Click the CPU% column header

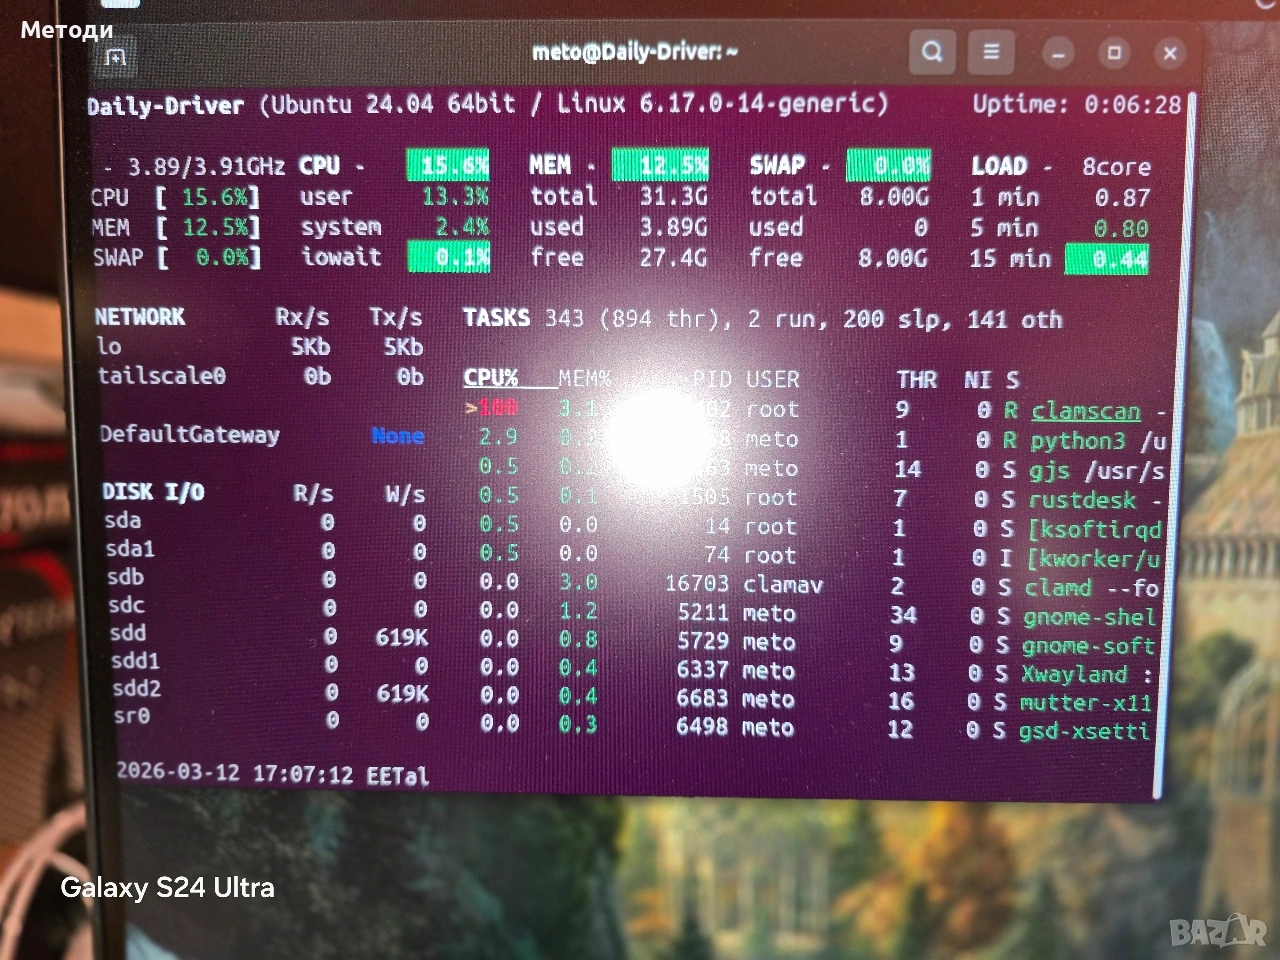click(490, 378)
